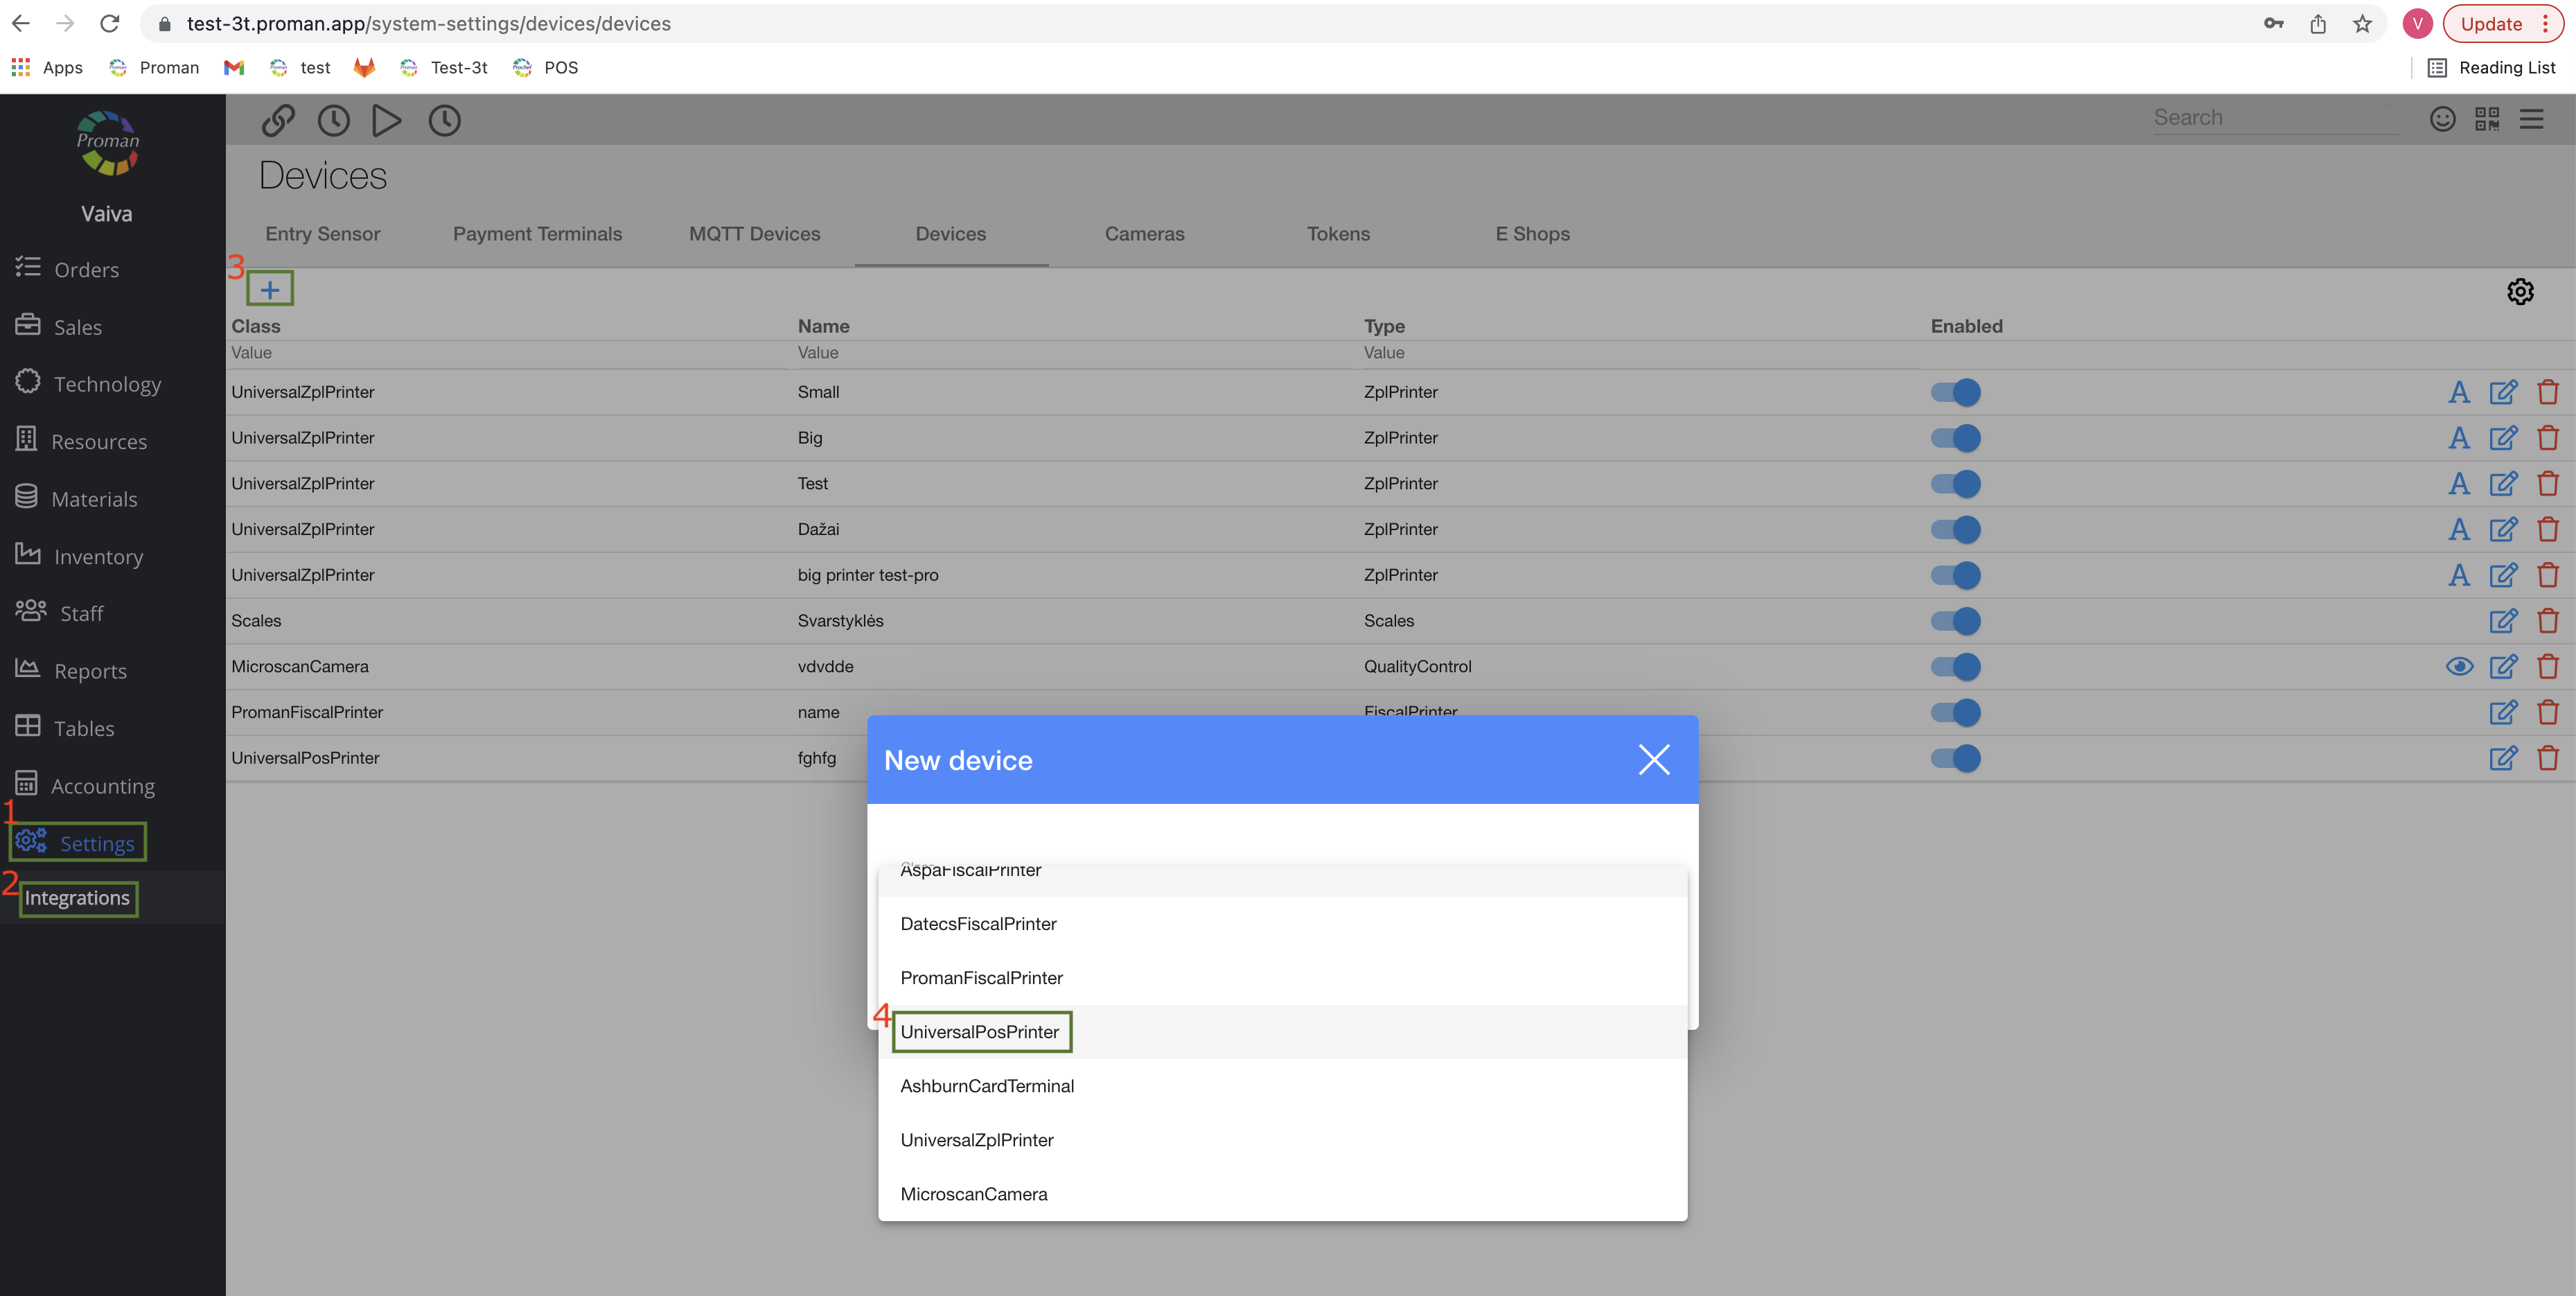
Task: Click the play icon in top toolbar
Action: coord(386,120)
